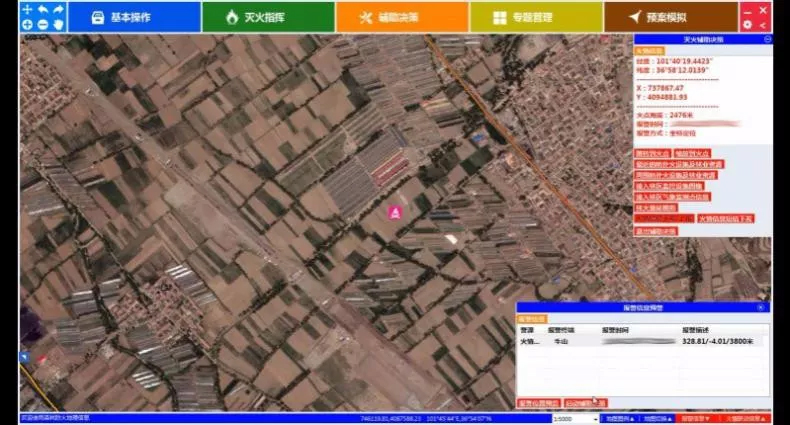Select the hand grab tool
Screen dimensions: 790x425
[59, 24]
